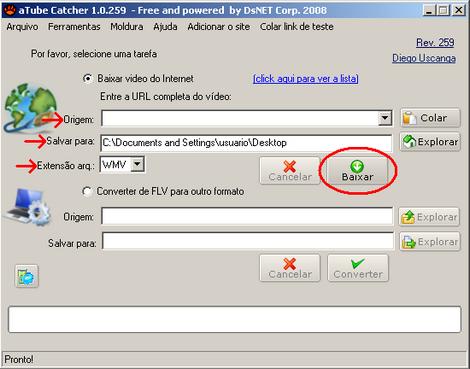Image resolution: width=470 pixels, height=369 pixels.
Task: Click the Colar paste button
Action: tap(430, 118)
